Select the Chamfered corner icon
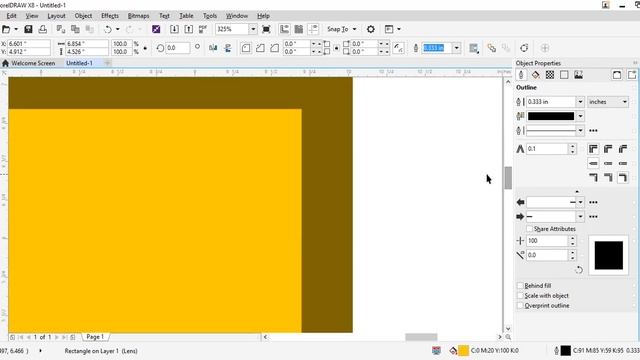Image resolution: width=640 pixels, height=360 pixels. coord(274,48)
